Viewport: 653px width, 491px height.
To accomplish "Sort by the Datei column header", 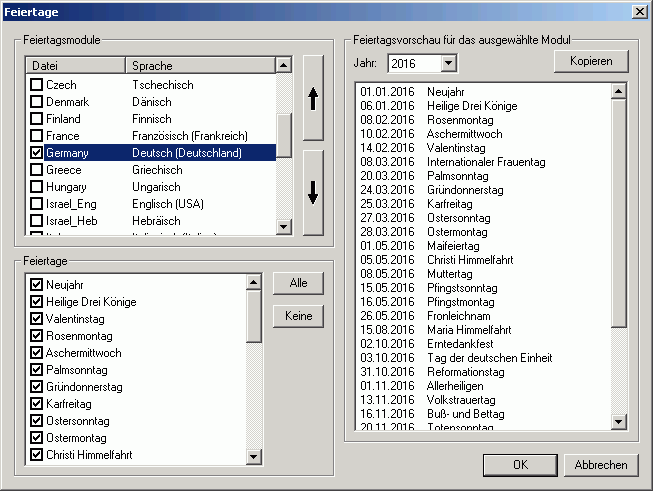I will 76,66.
